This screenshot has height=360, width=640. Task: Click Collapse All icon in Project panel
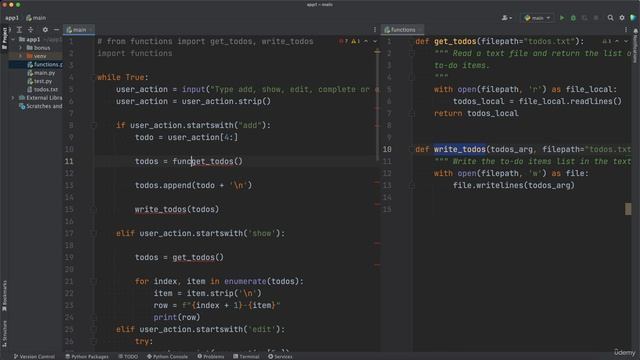tap(31, 30)
